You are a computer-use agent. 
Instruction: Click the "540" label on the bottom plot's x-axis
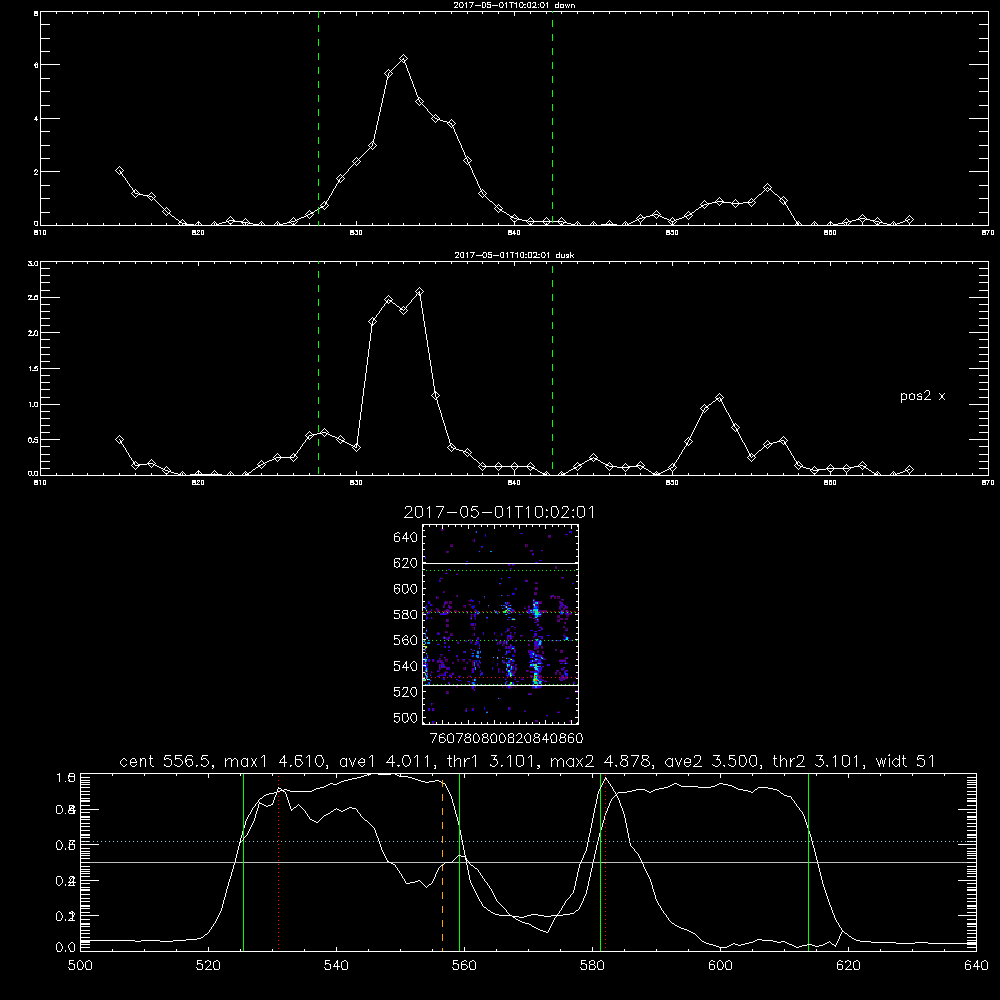click(x=336, y=966)
